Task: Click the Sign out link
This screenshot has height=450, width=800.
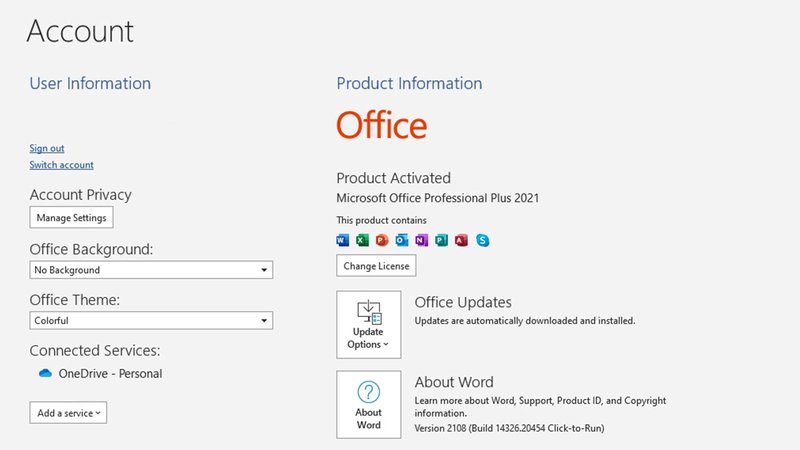Action: click(x=47, y=149)
